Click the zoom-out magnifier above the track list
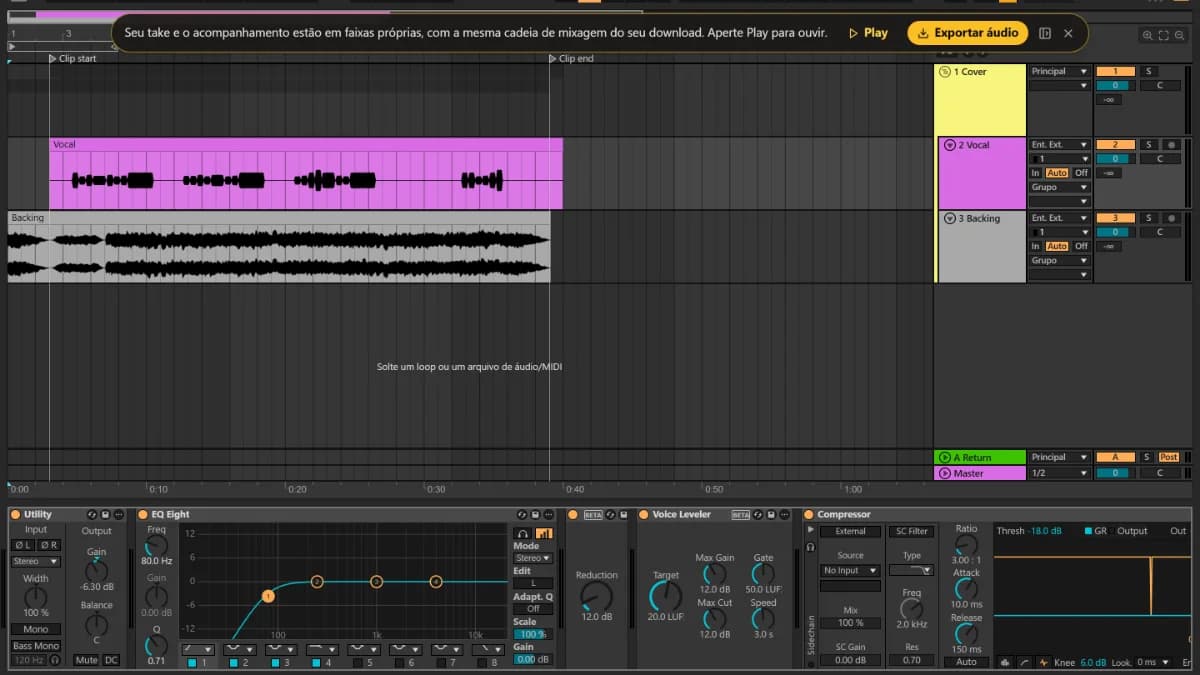Screen dimensions: 1200x675 (x=1179, y=35)
